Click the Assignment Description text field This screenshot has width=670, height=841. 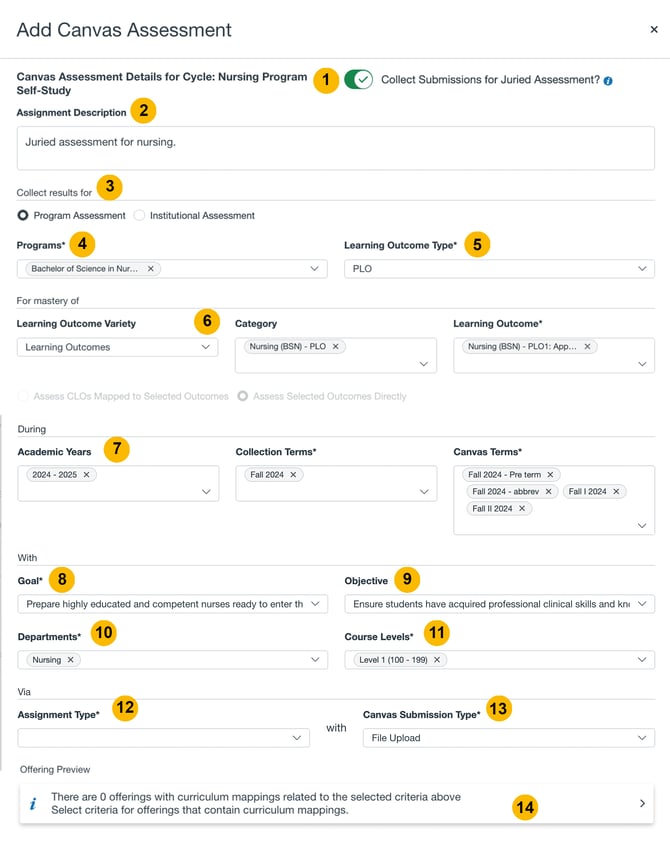[x=335, y=148]
